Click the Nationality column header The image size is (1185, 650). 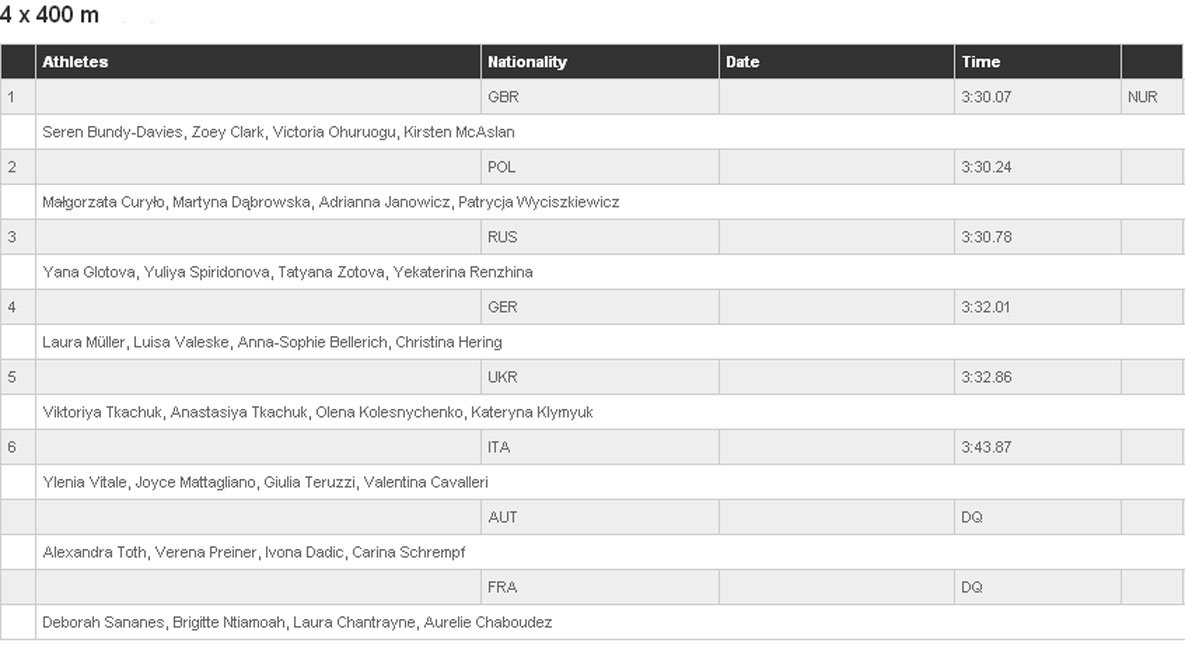[599, 62]
